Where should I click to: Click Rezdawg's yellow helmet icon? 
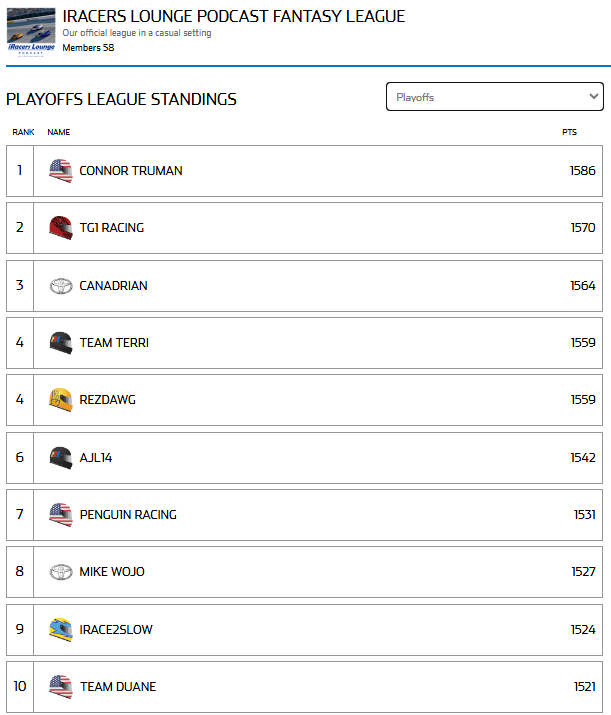61,400
